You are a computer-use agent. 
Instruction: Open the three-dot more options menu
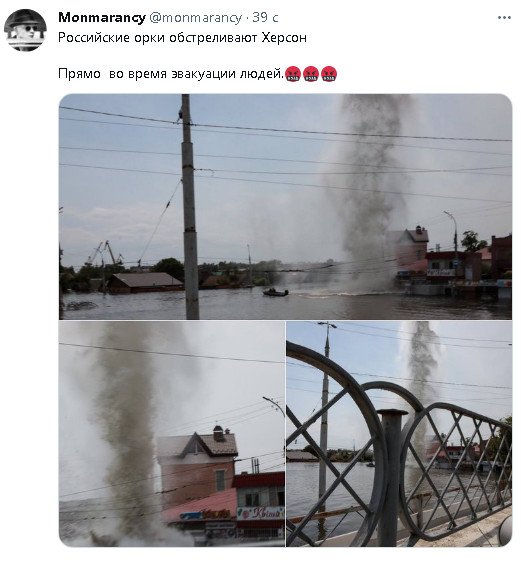[504, 18]
